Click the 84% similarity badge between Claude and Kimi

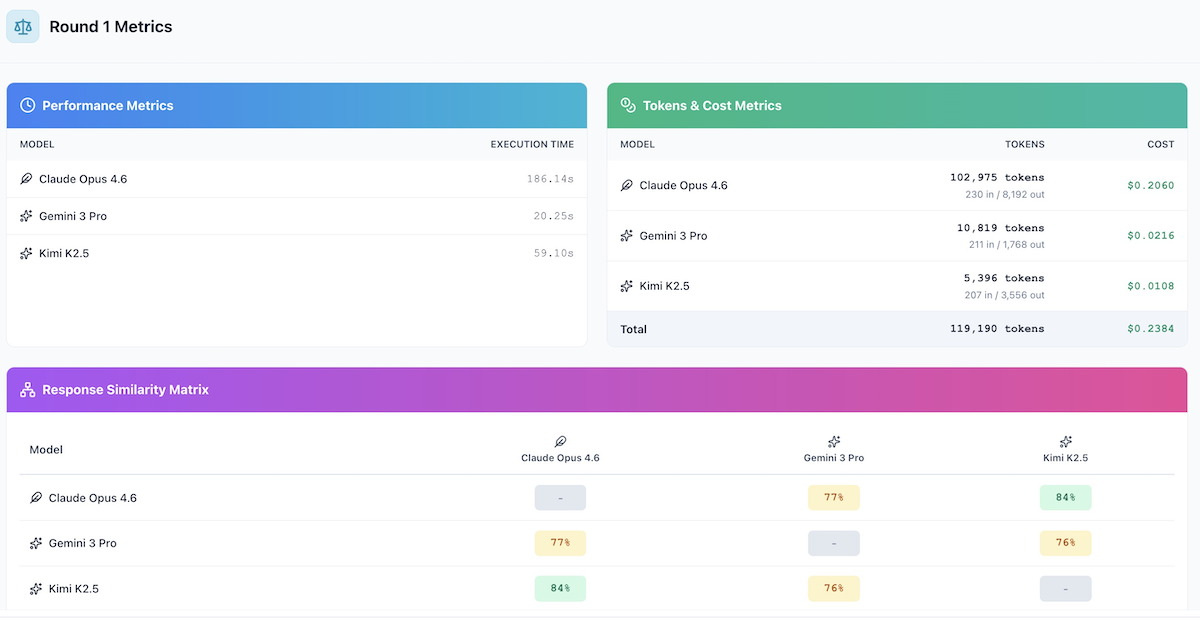1065,497
